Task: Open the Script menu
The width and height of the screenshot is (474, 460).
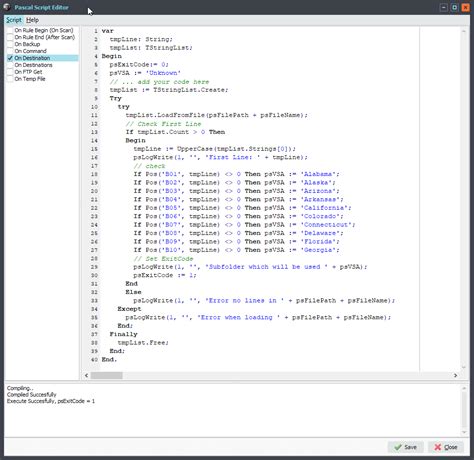Action: tap(14, 20)
